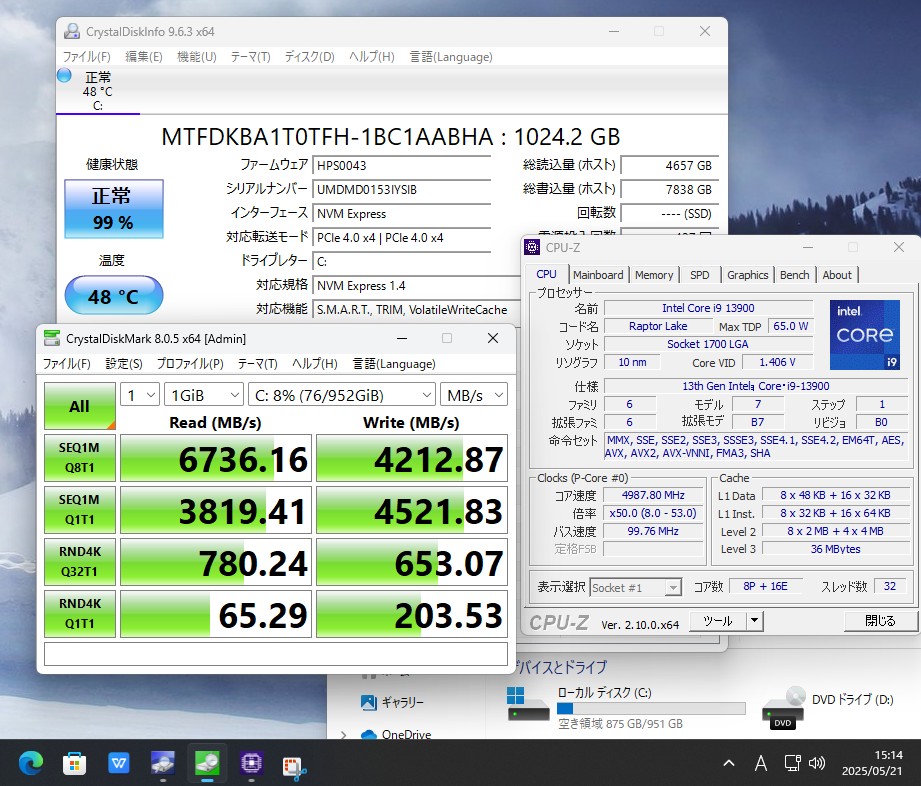Switch to CrystalDiskMark taskbar icon
The width and height of the screenshot is (921, 786).
coord(207,764)
